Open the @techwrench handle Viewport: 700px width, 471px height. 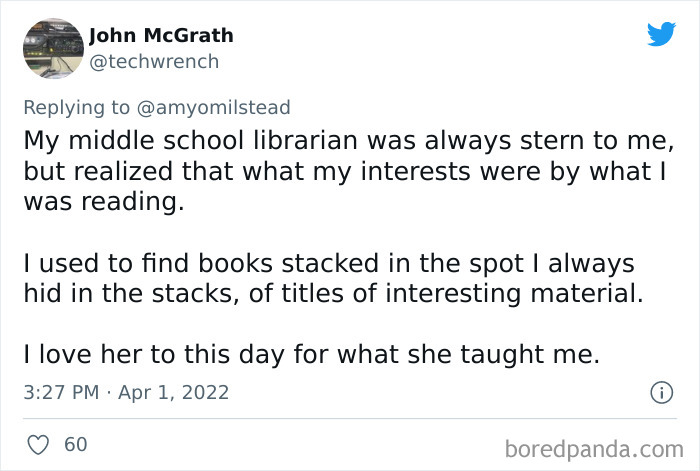154,61
